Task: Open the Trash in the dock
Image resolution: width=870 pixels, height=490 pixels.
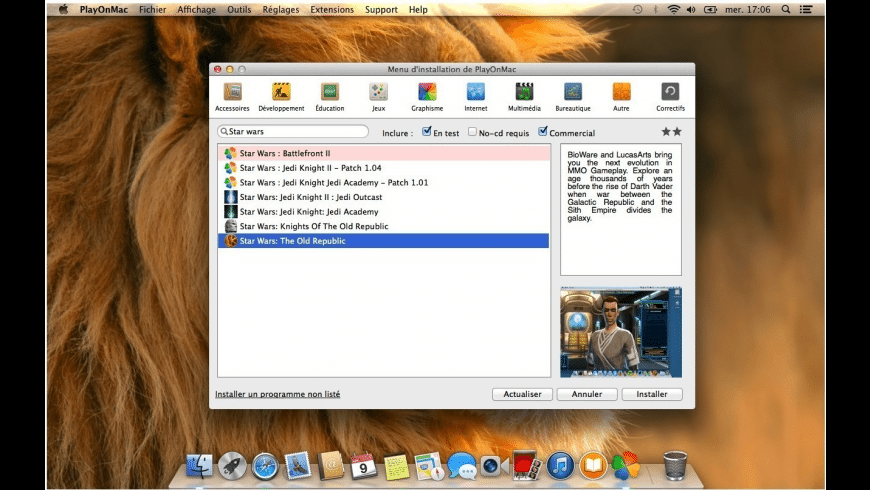Action: (675, 466)
